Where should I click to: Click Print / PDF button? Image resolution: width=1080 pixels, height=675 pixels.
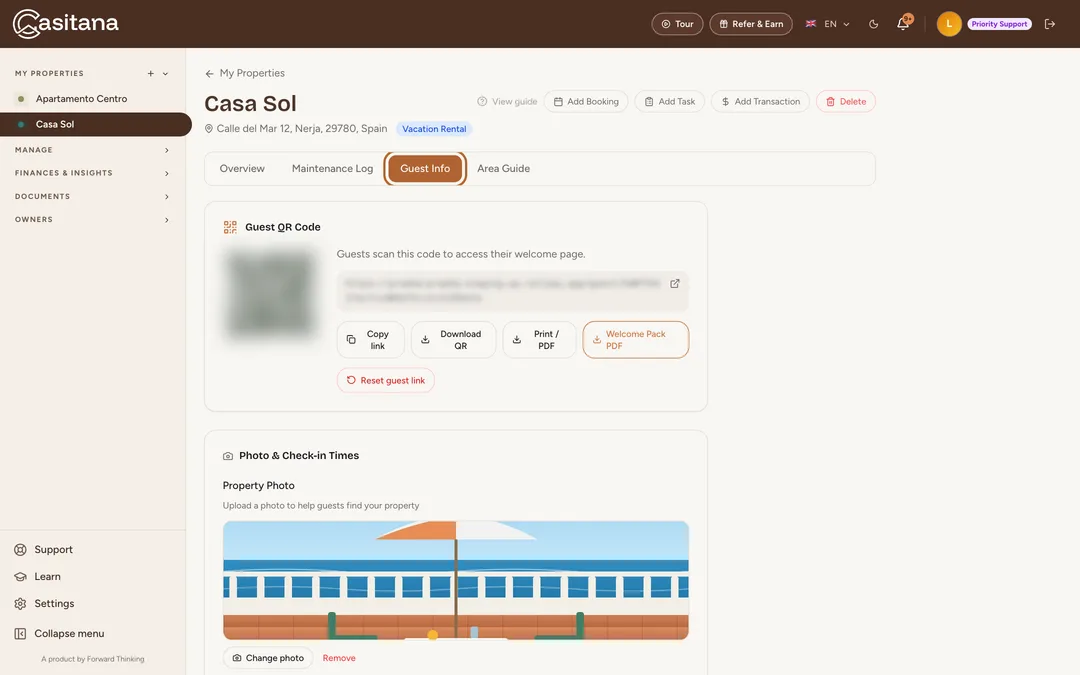pos(539,340)
